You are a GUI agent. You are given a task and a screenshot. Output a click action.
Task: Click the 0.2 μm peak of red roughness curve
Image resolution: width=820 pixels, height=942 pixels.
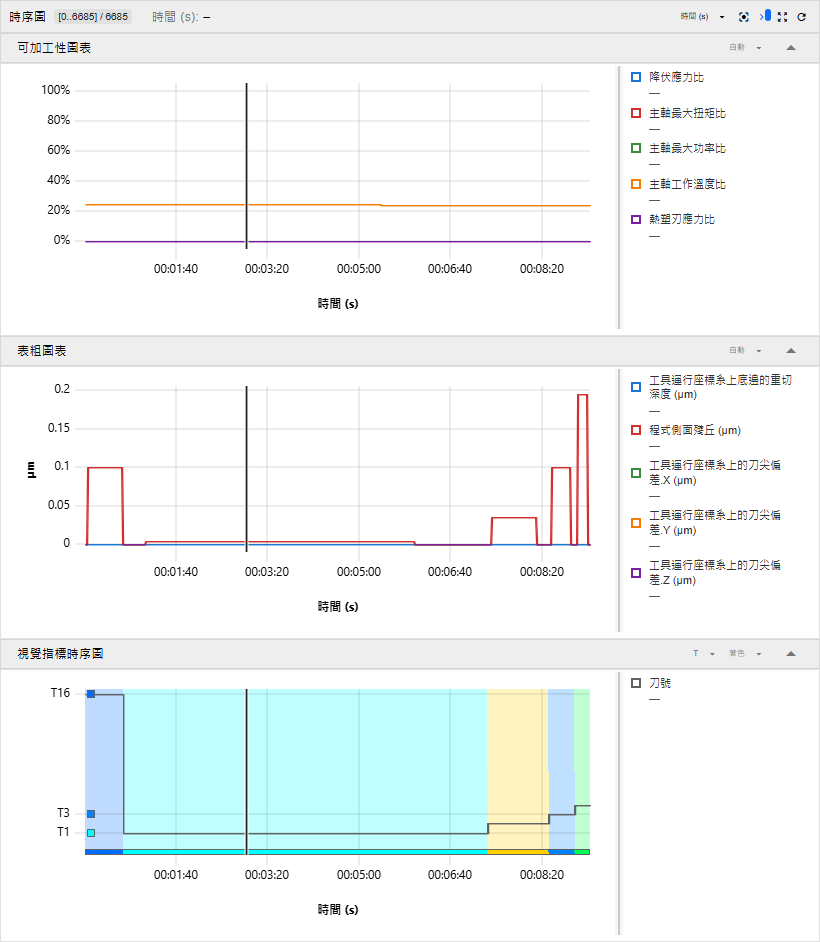[x=582, y=395]
